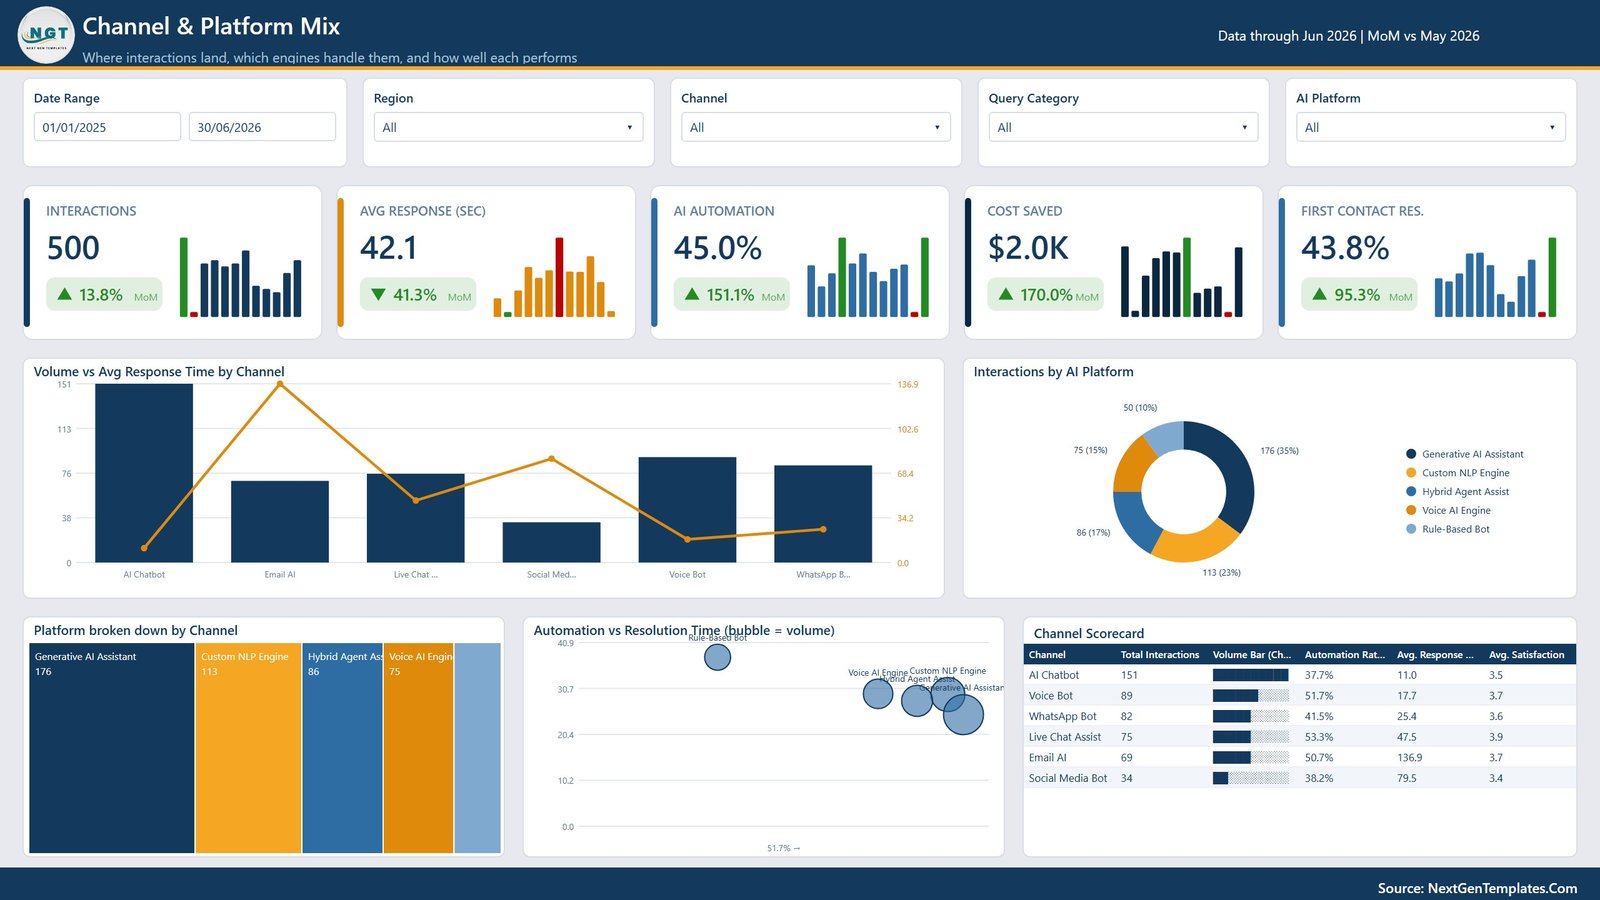Click the NGT logo in the header
The width and height of the screenshot is (1600, 900).
click(x=47, y=35)
